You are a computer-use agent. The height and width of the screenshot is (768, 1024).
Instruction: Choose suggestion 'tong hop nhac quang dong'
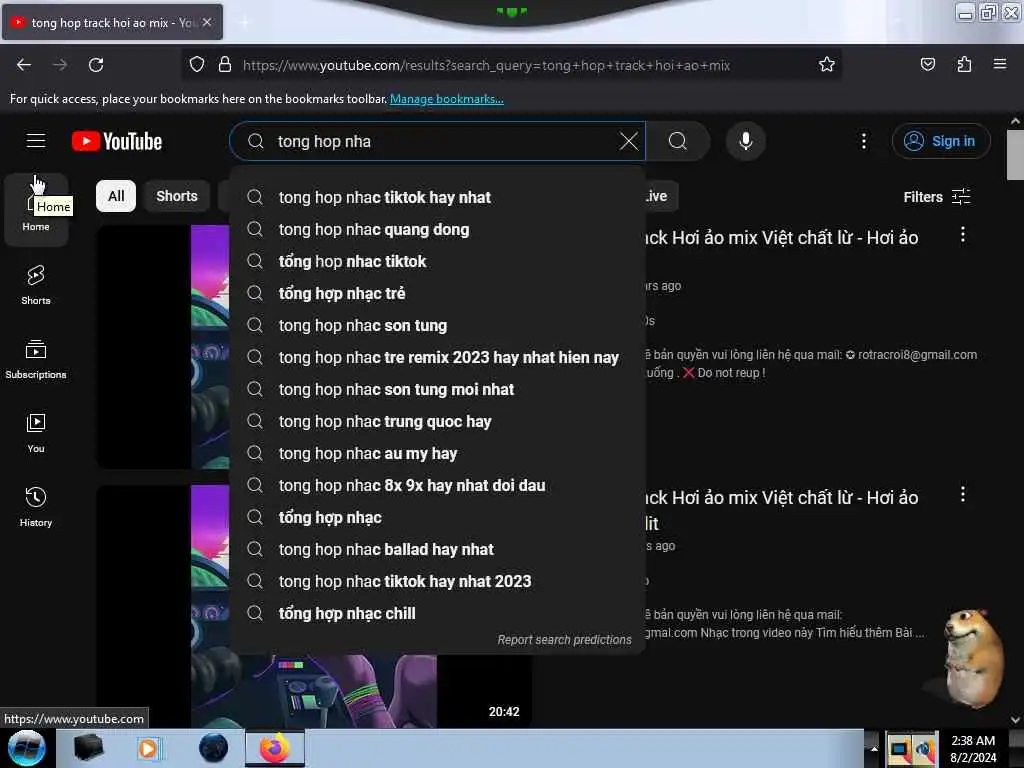[437, 229]
